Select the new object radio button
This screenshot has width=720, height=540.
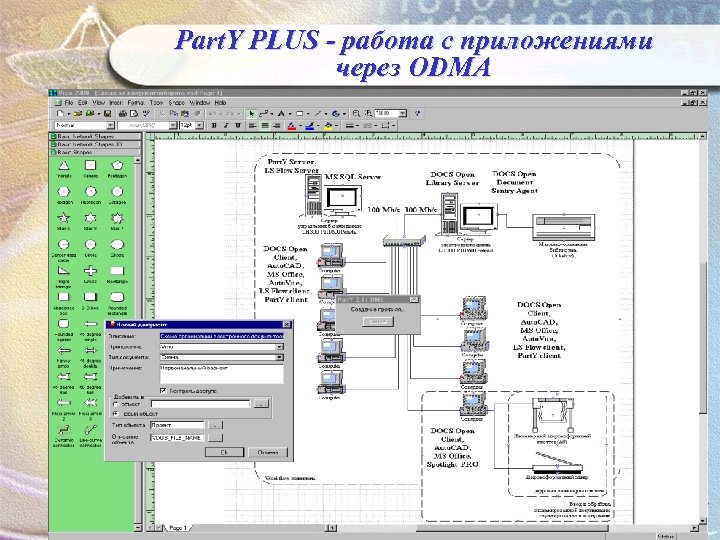click(116, 414)
